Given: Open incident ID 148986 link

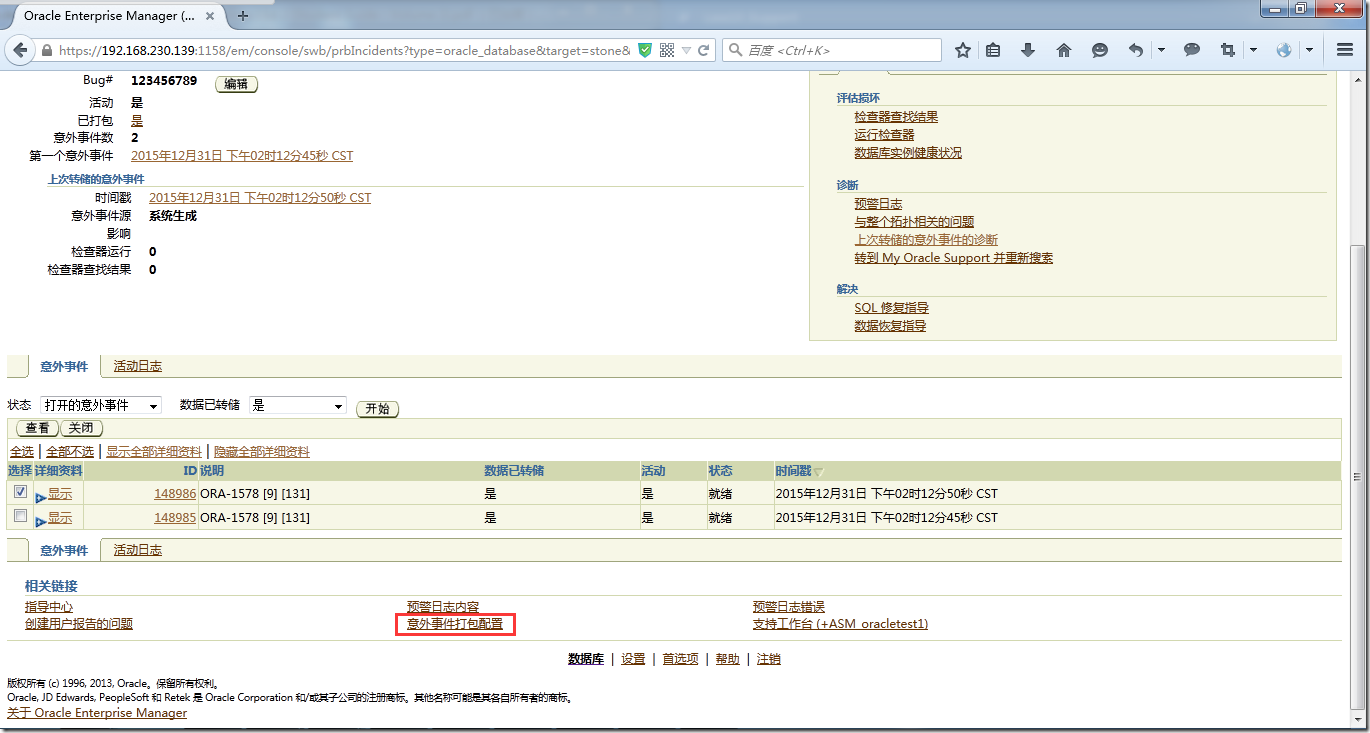Looking at the screenshot, I should 175,493.
